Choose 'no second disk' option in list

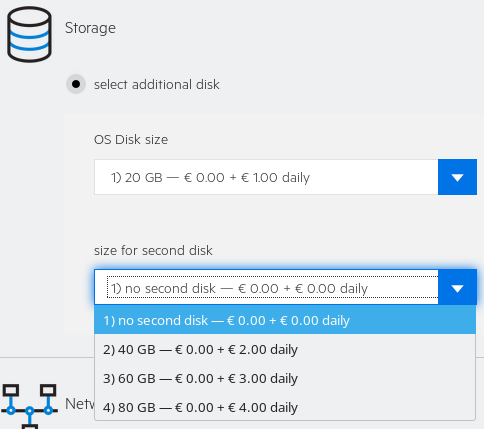tap(285, 320)
